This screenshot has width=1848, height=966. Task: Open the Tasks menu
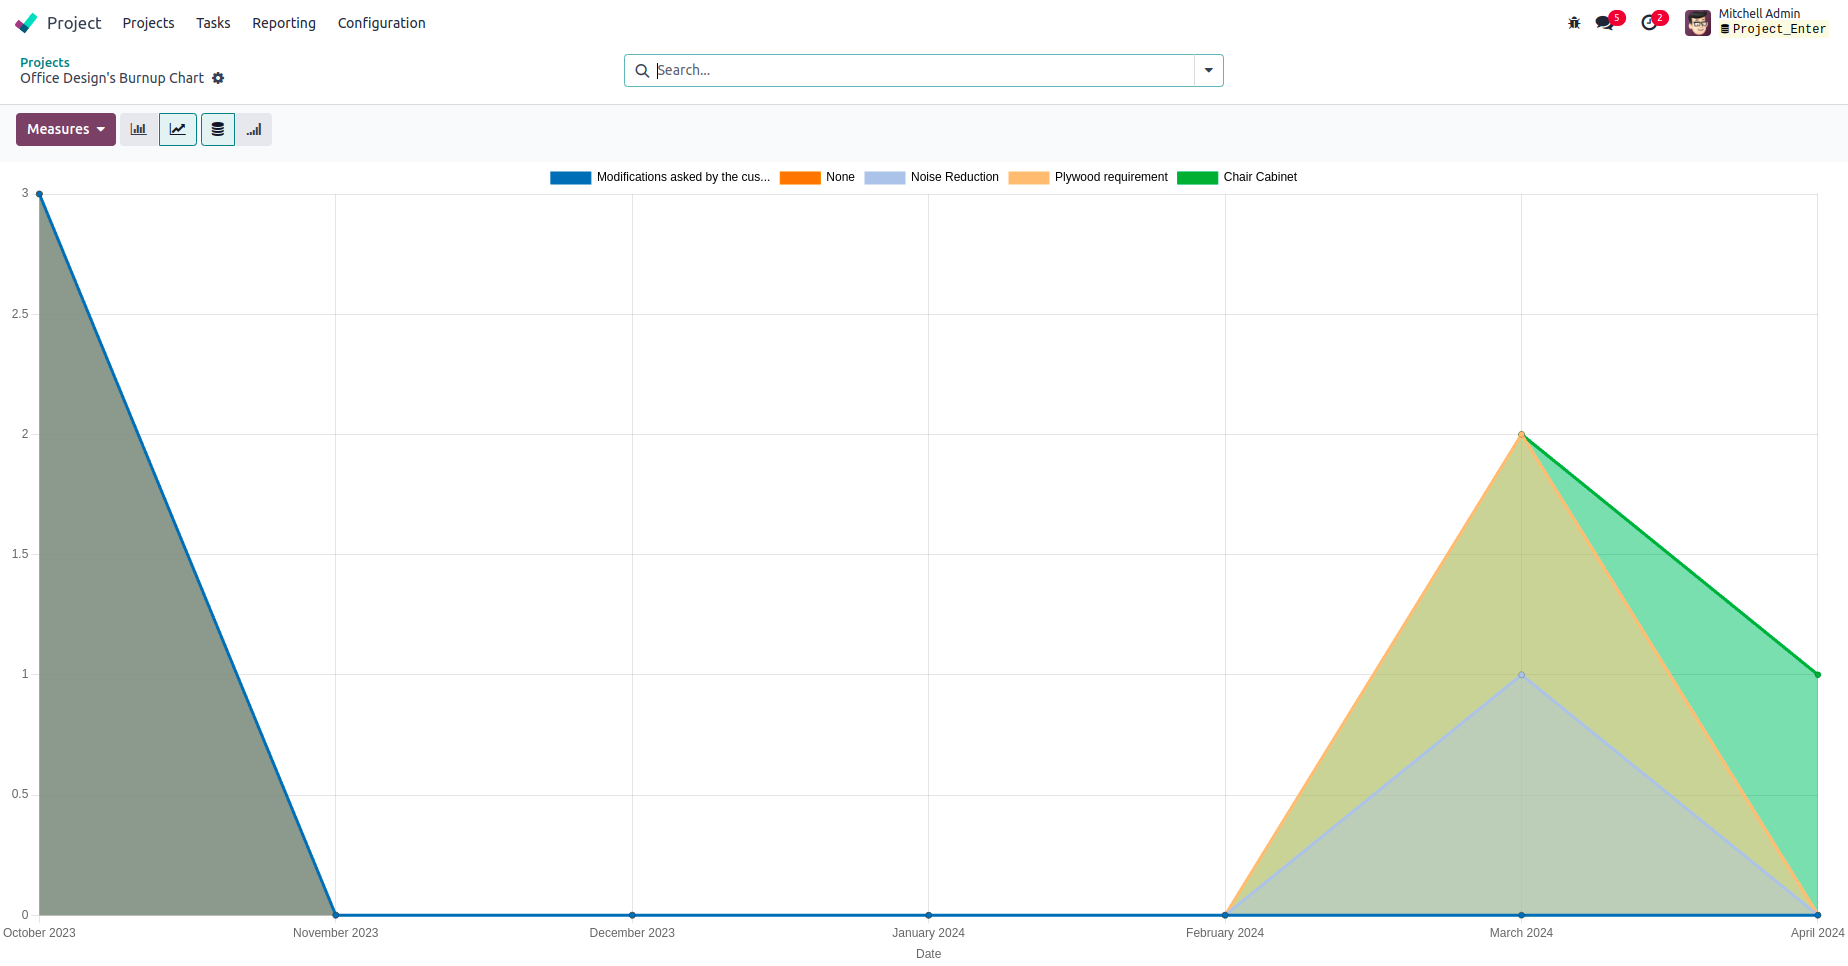tap(213, 23)
